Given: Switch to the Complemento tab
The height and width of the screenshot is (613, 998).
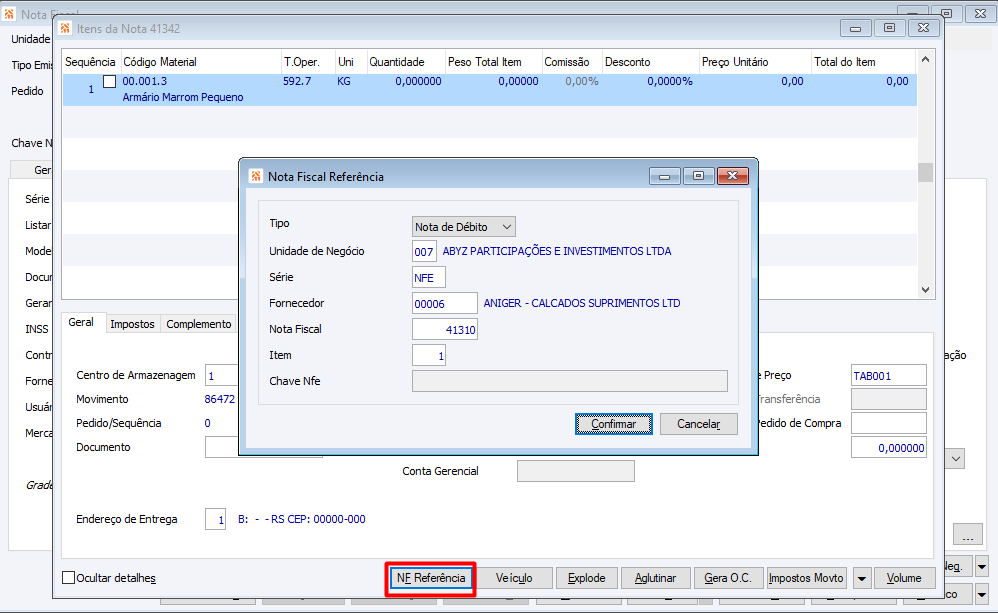Looking at the screenshot, I should click(x=199, y=324).
